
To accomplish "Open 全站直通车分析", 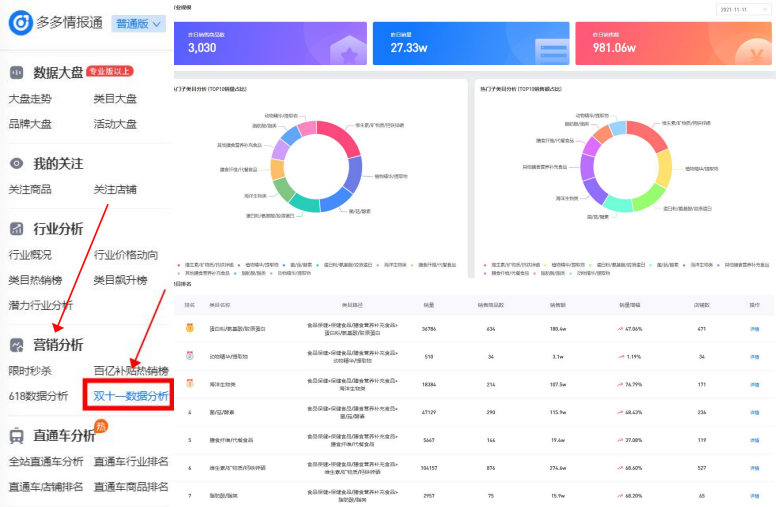I will click(46, 461).
